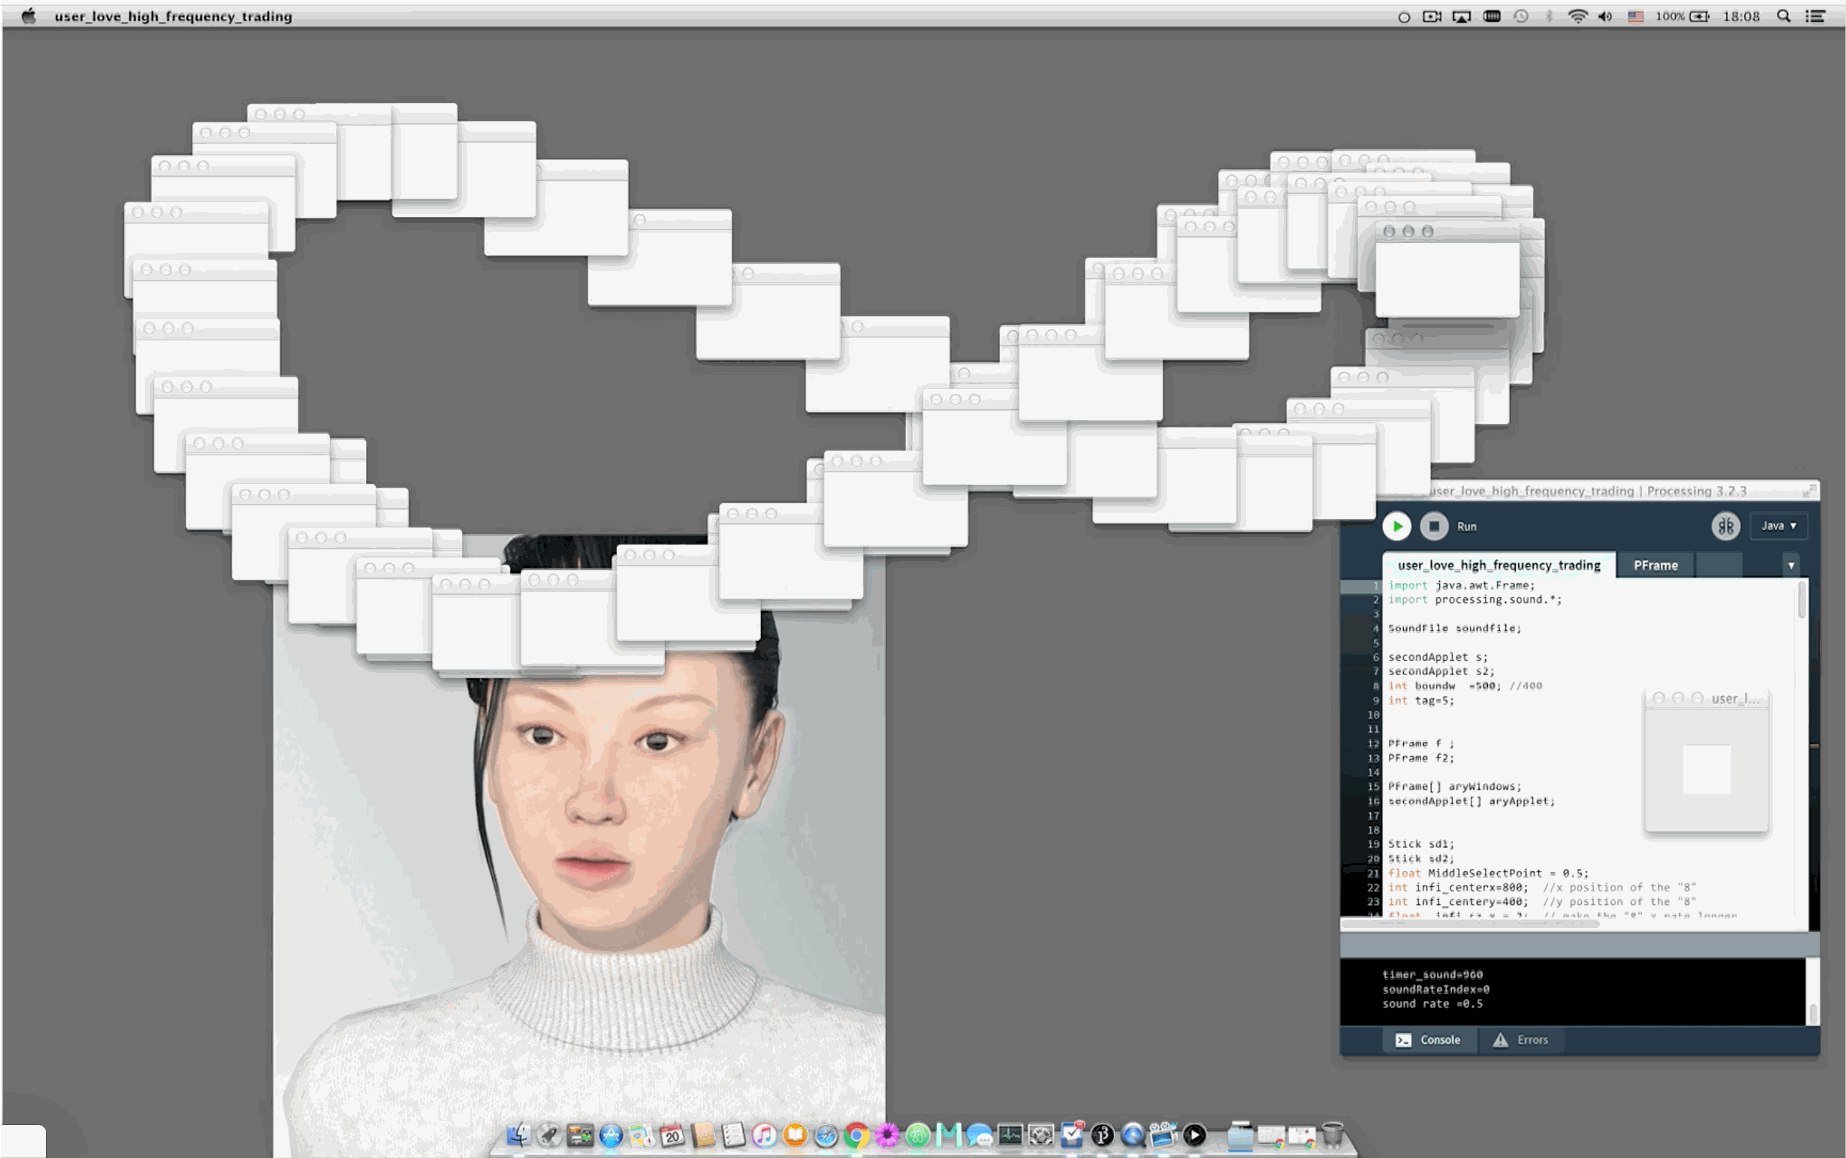The width and height of the screenshot is (1846, 1158).
Task: Open the Wi-Fi status menu
Action: coord(1577,16)
